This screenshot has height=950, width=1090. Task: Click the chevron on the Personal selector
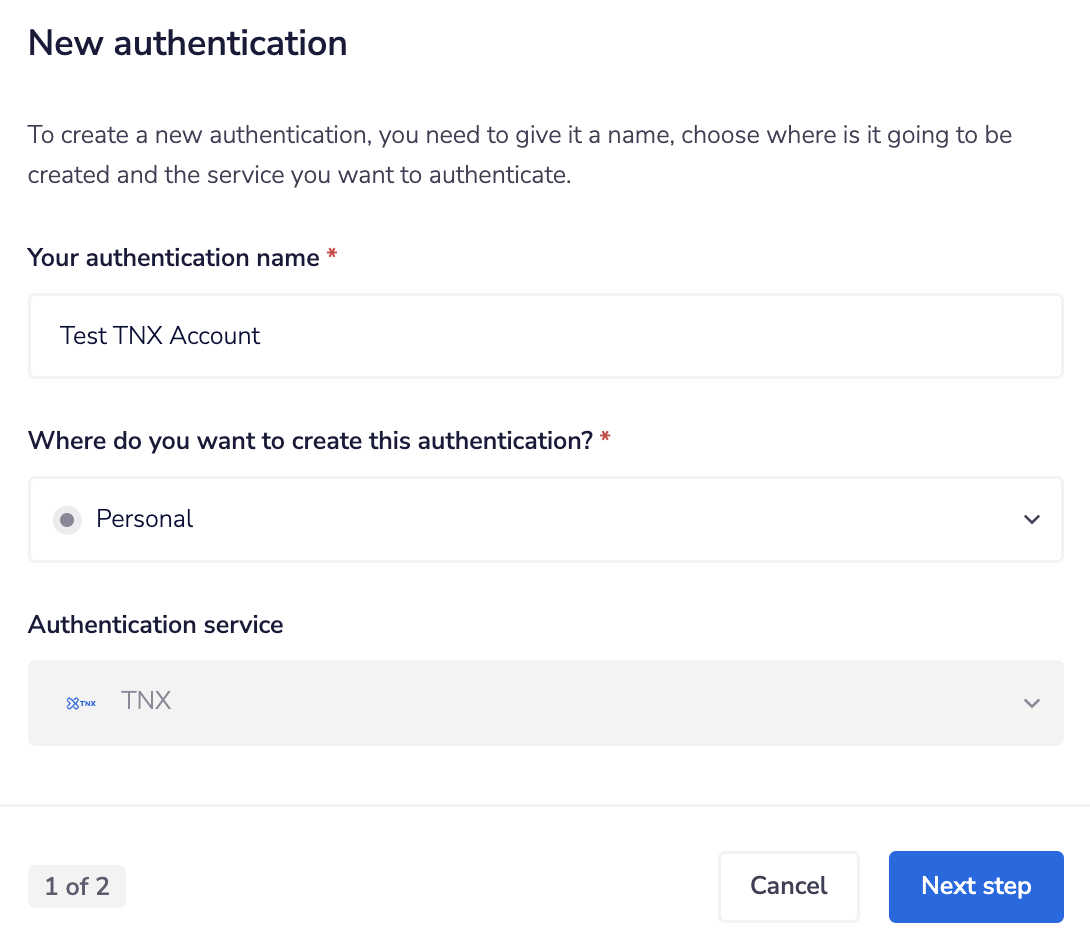(x=1031, y=519)
